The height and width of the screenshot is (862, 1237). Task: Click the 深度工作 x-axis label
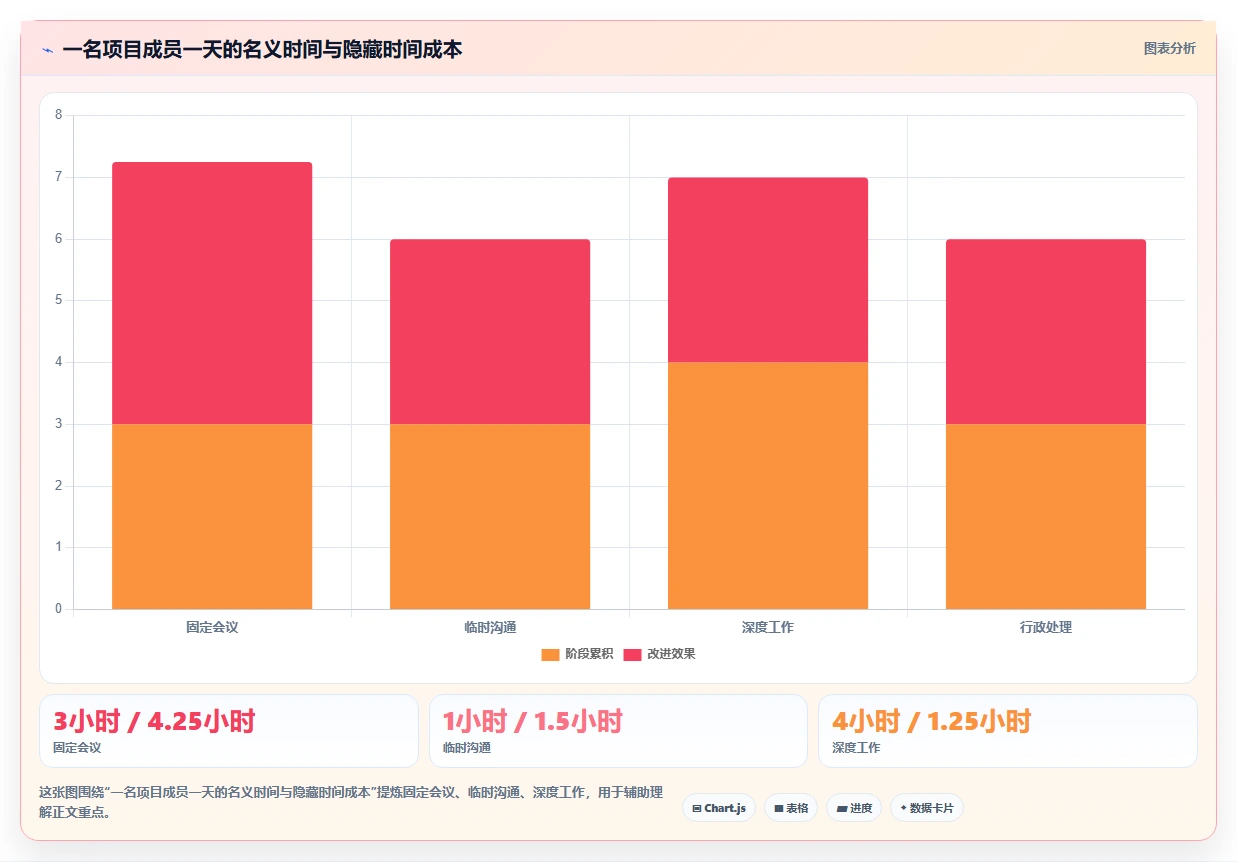coord(768,627)
